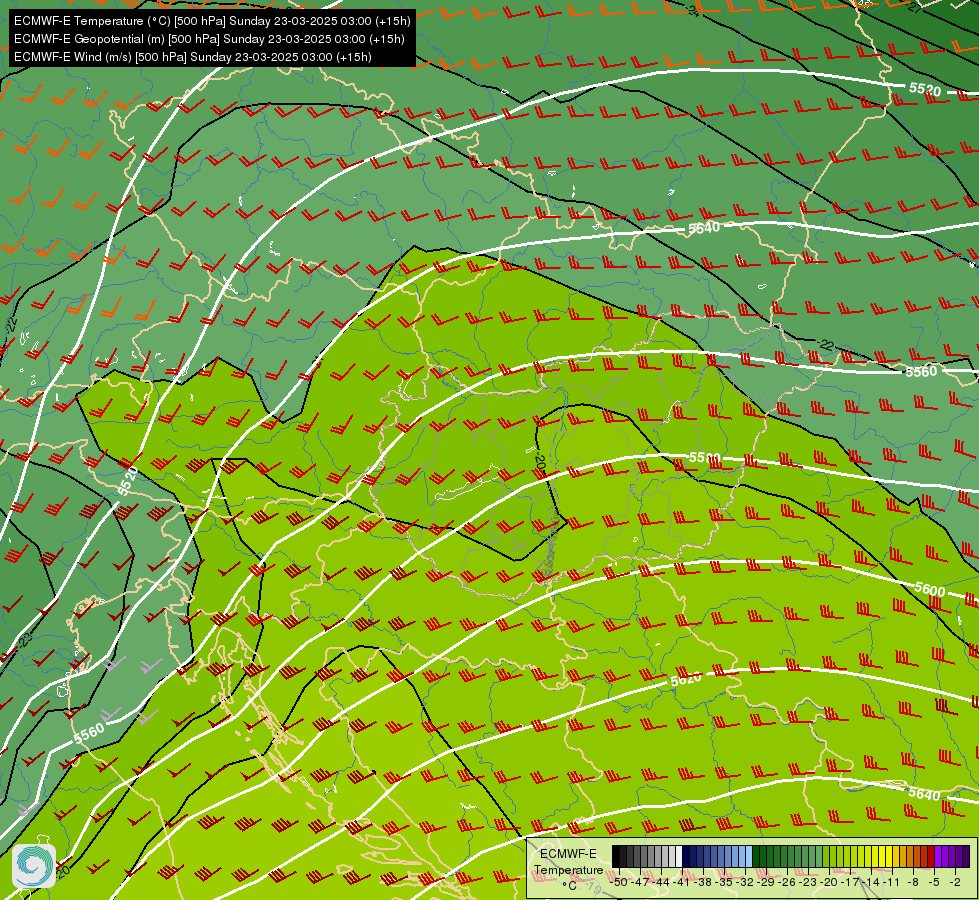Click the -50 tick label in the legend
Viewport: 979px width, 900px height.
click(619, 882)
